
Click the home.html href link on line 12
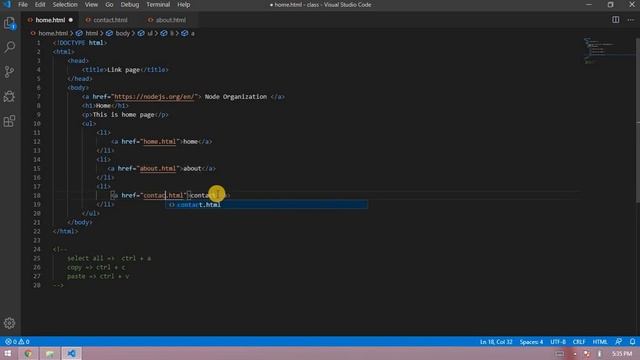[160, 142]
